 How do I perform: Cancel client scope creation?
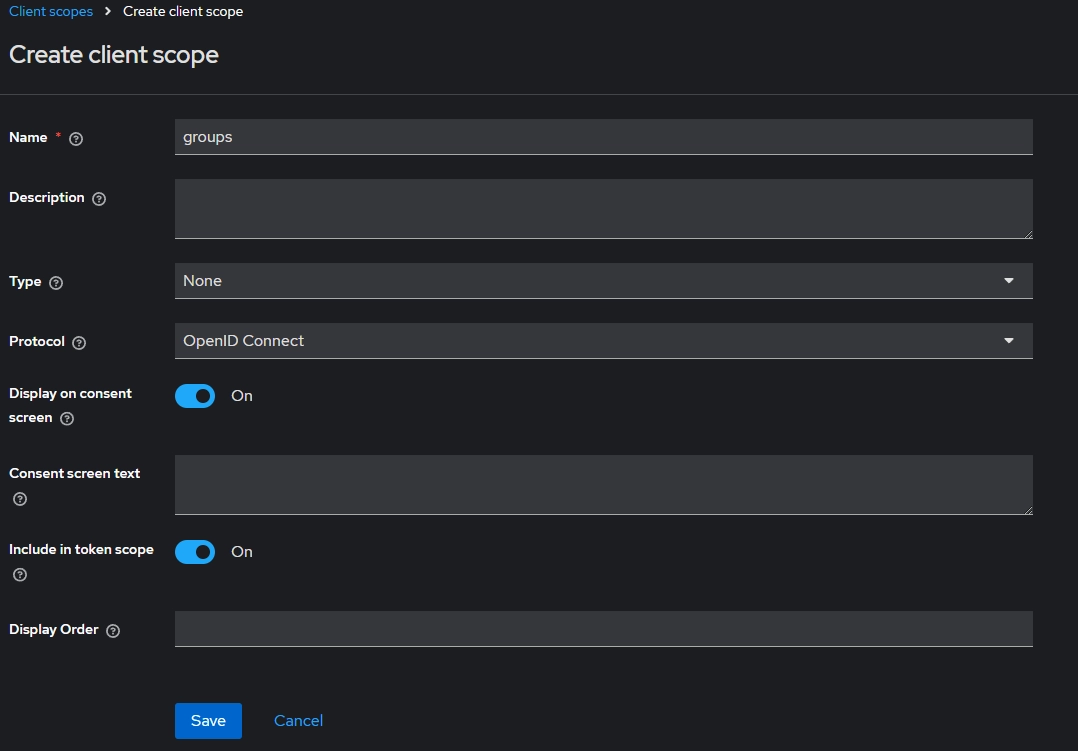(298, 721)
